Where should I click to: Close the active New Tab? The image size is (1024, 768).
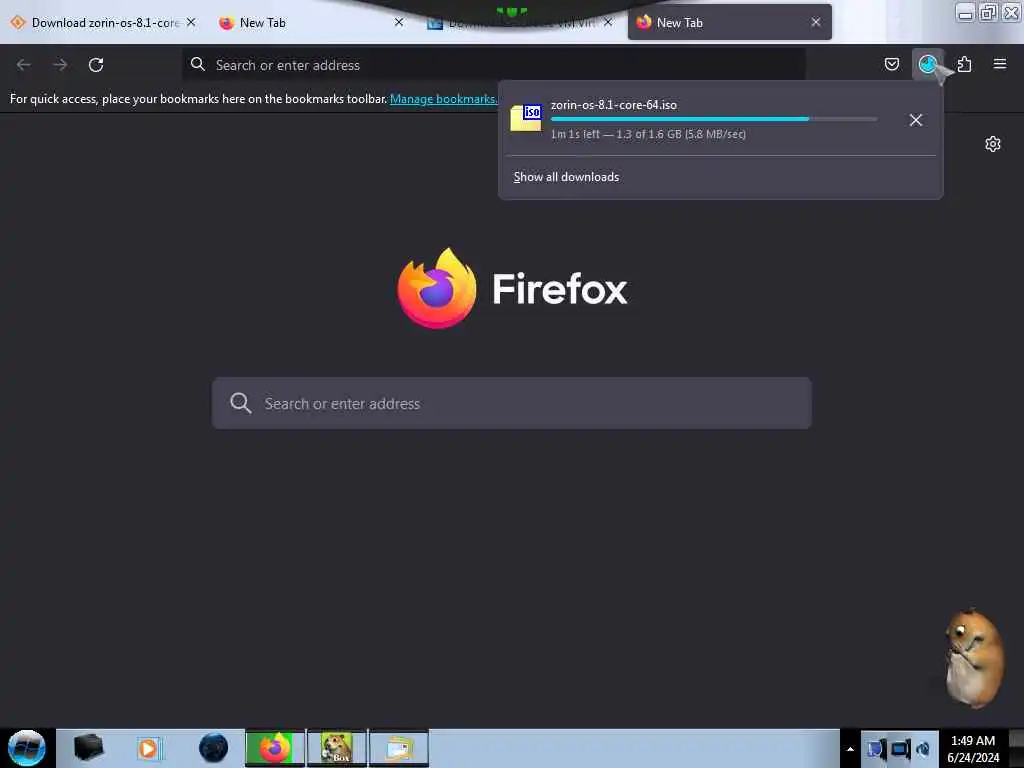click(x=816, y=22)
